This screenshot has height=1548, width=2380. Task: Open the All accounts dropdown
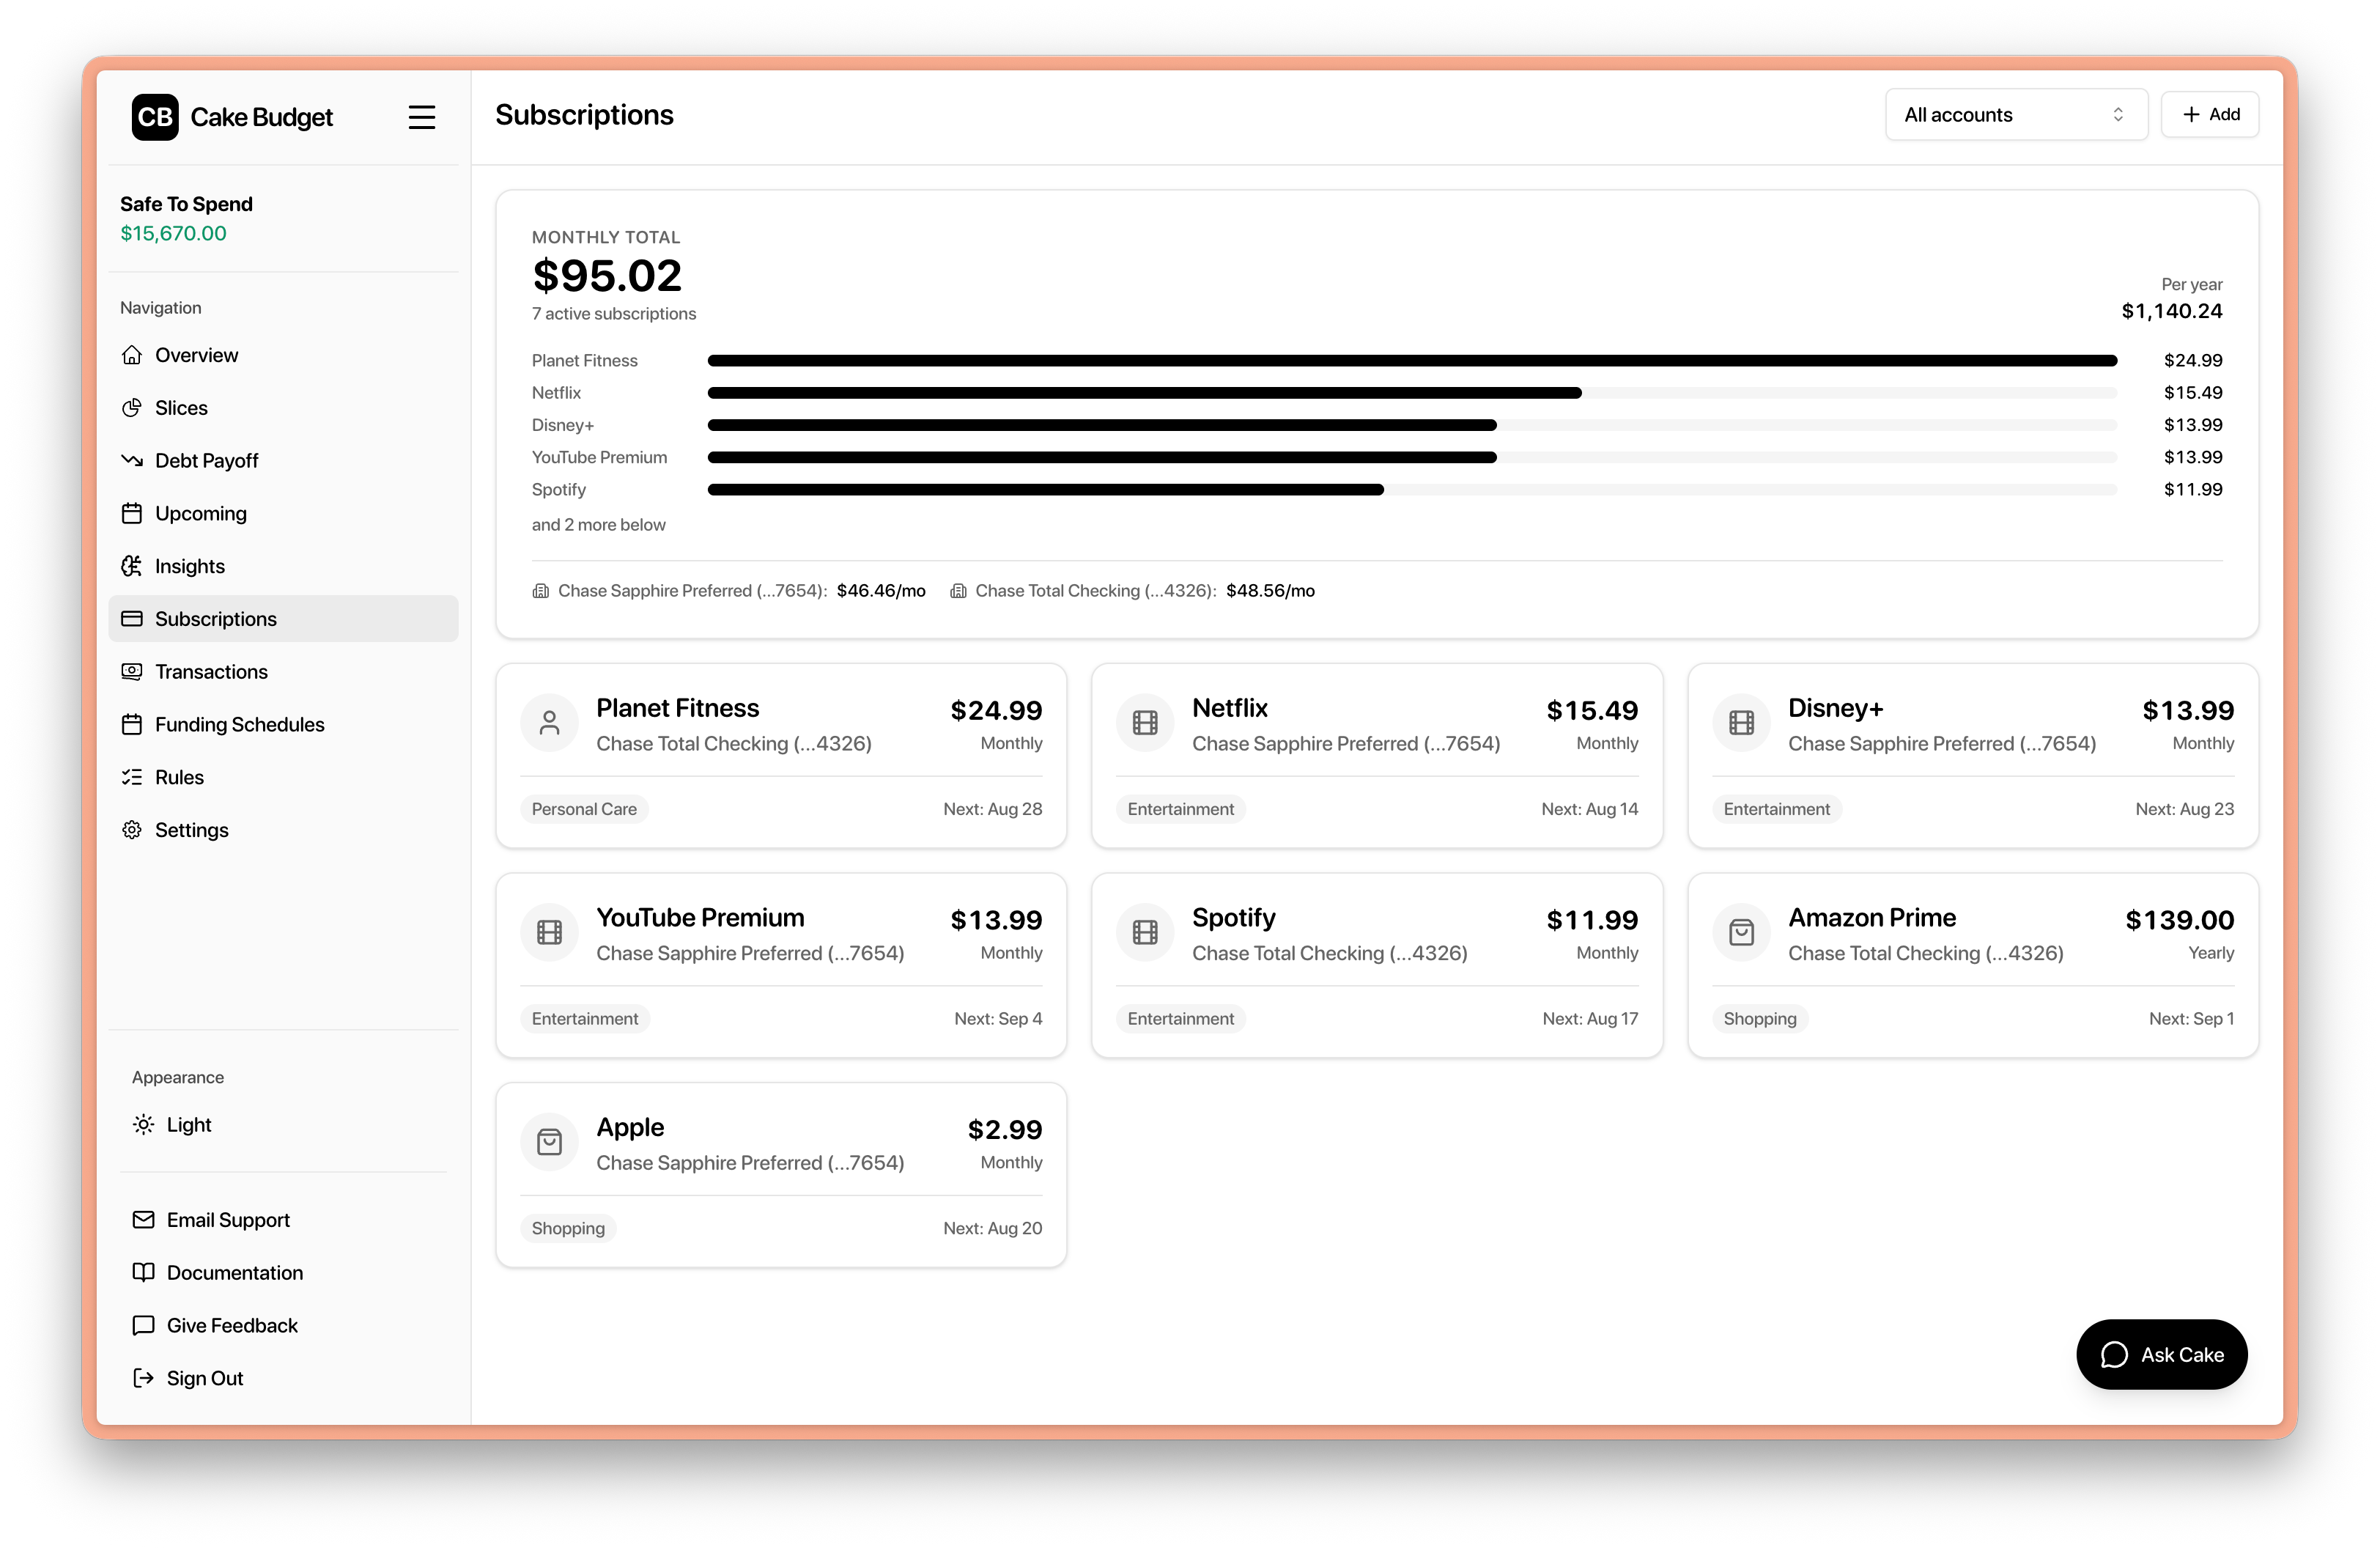pos(2016,115)
